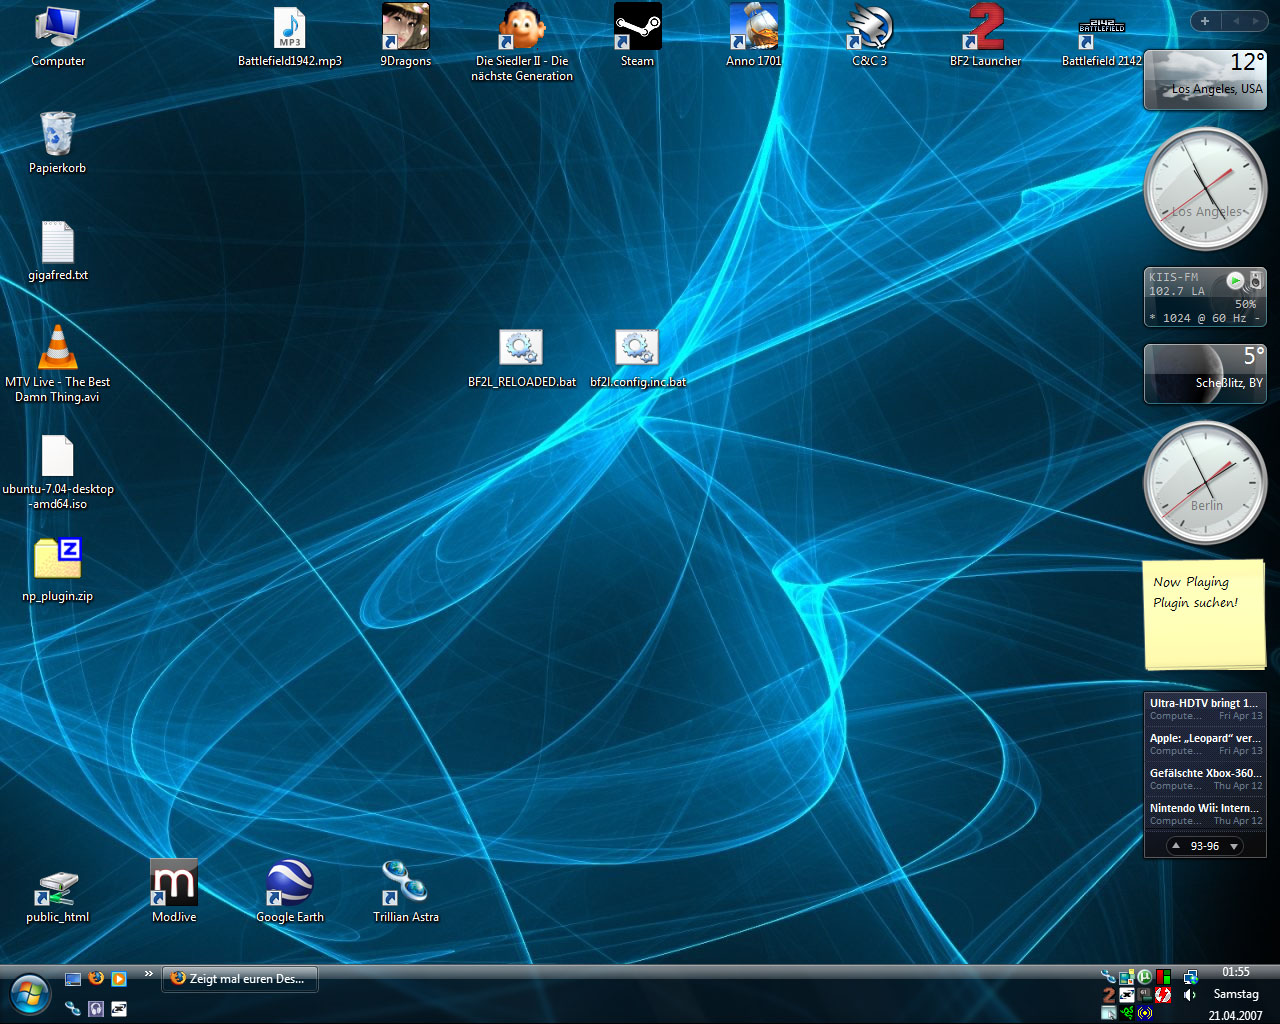Viewport: 1280px width, 1024px height.
Task: Launch Firefox from Quick Launch
Action: pyautogui.click(x=96, y=978)
